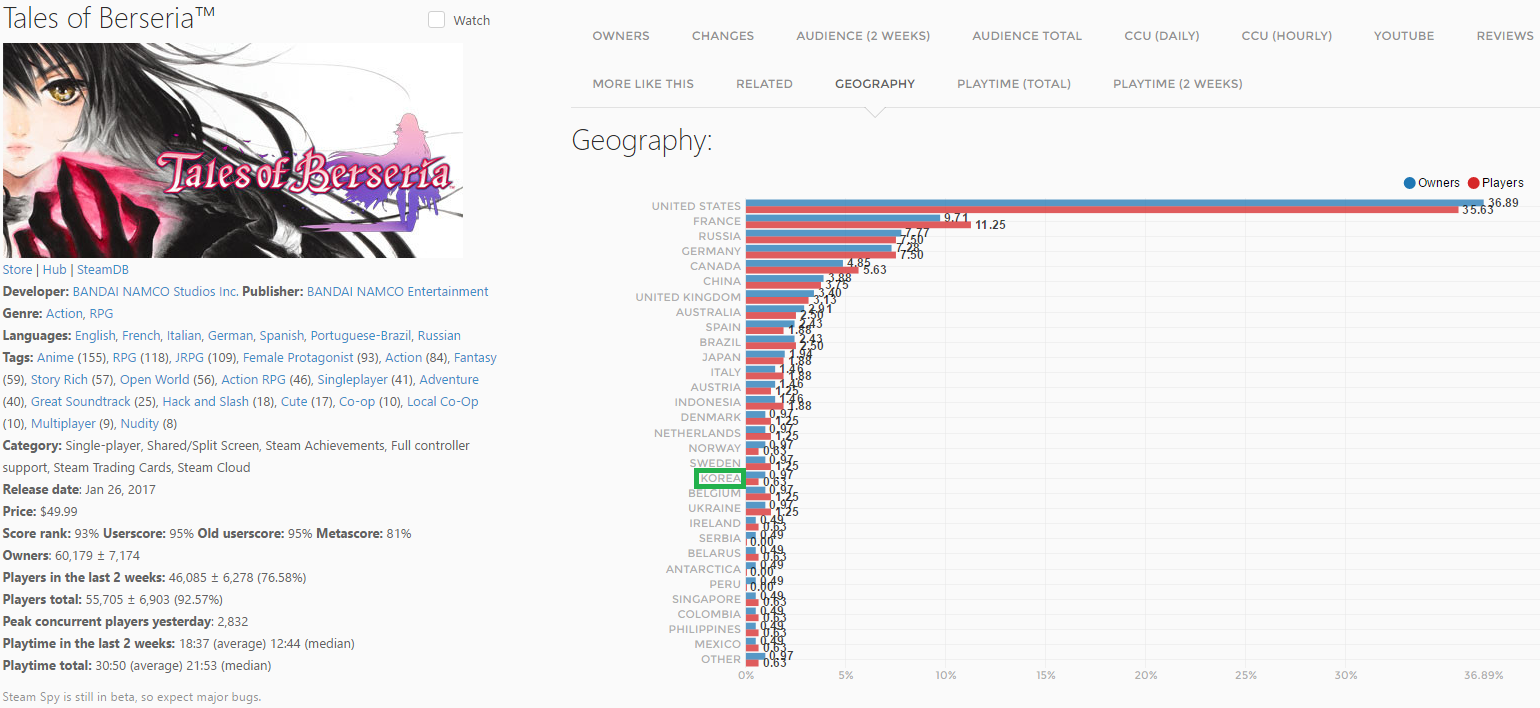
Task: Open the Story Rich tag
Action: (x=60, y=380)
